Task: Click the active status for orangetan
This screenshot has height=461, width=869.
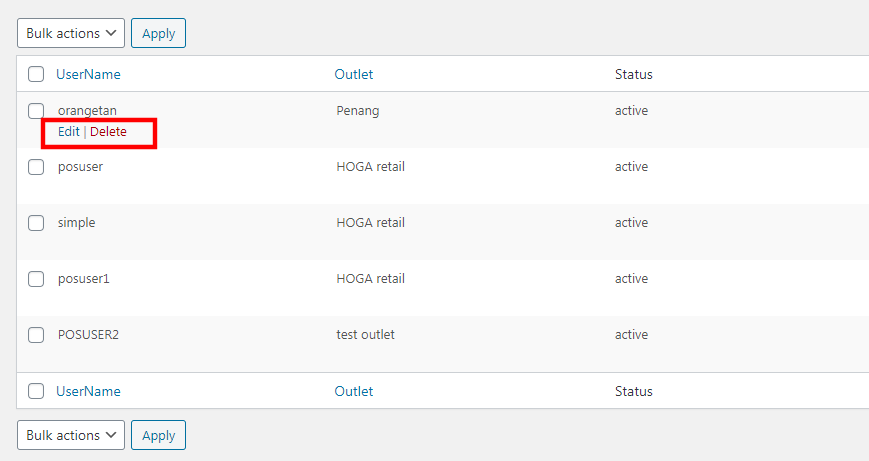Action: [x=631, y=111]
